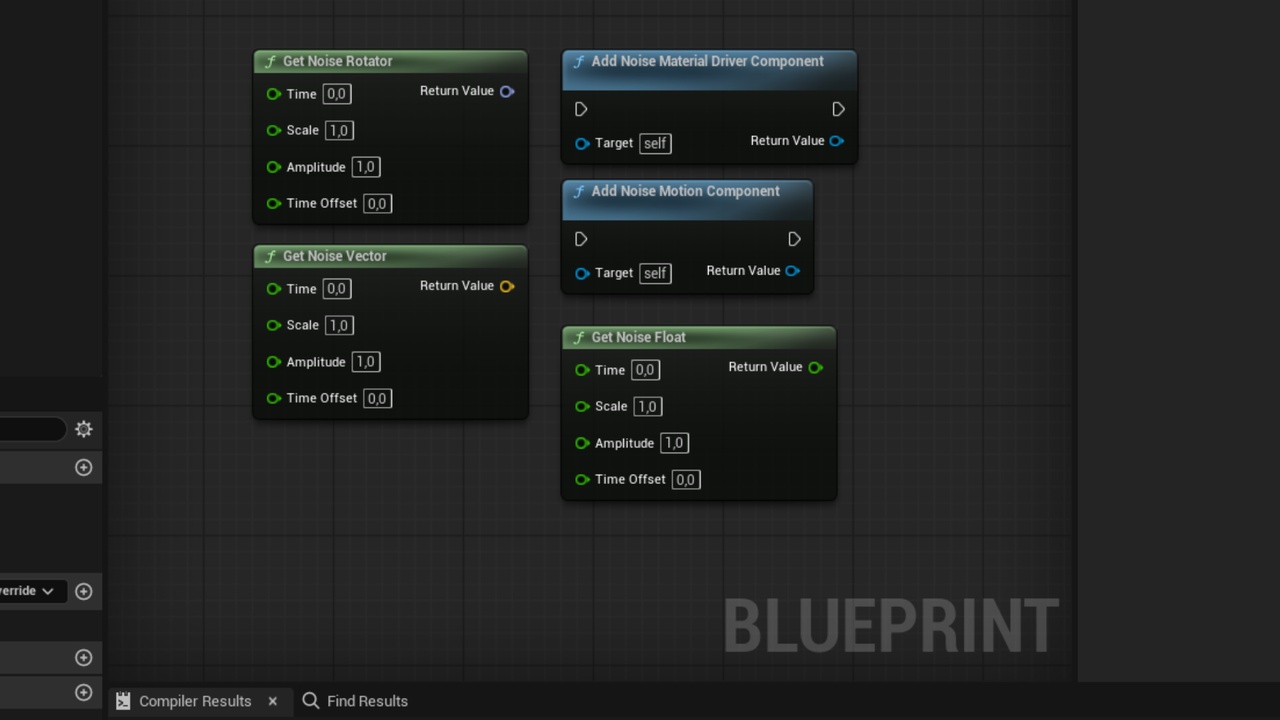The image size is (1280, 720).
Task: Click the Time input pin on Get Noise Rotator
Action: pos(274,94)
